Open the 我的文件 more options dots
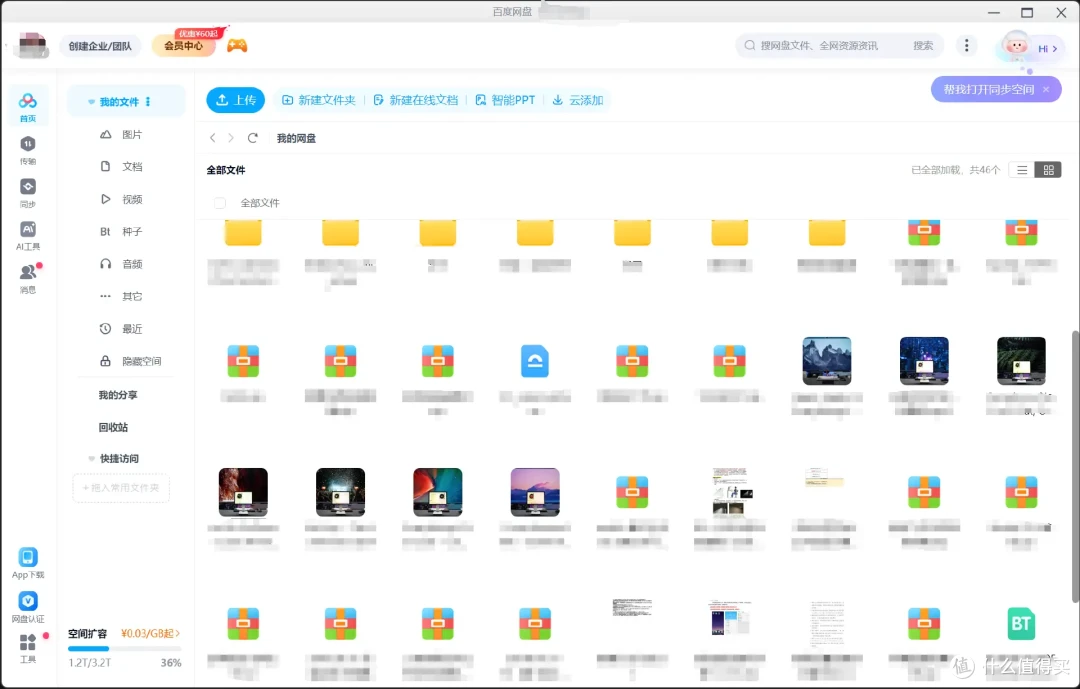Screen dimensions: 1080x689 pyautogui.click(x=148, y=101)
